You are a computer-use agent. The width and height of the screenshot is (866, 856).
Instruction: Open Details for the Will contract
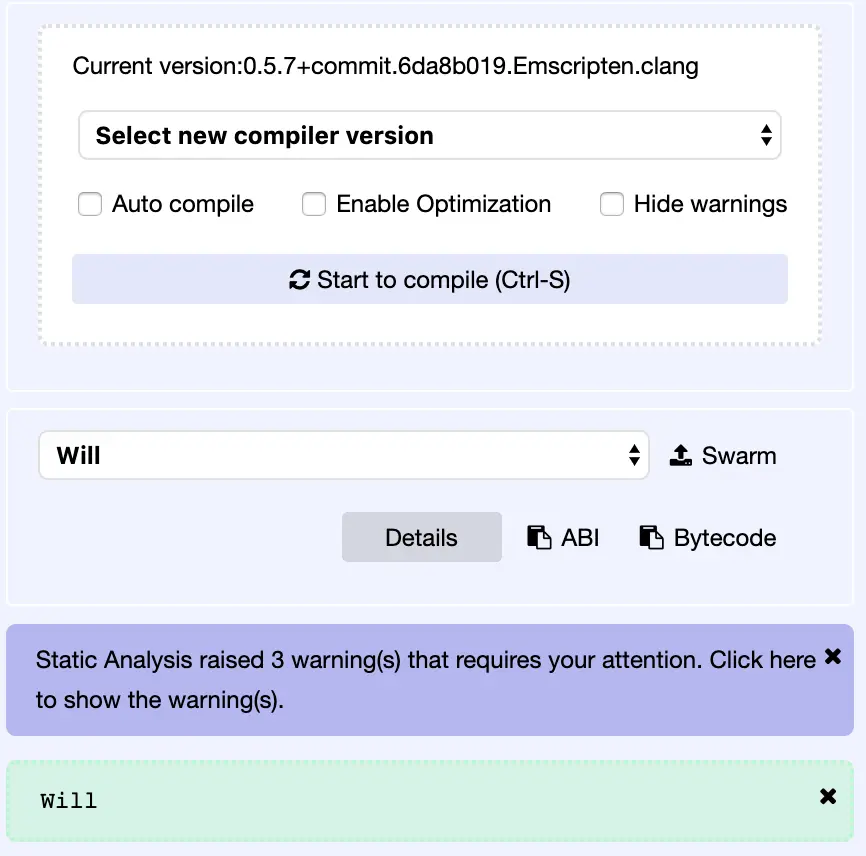tap(421, 537)
